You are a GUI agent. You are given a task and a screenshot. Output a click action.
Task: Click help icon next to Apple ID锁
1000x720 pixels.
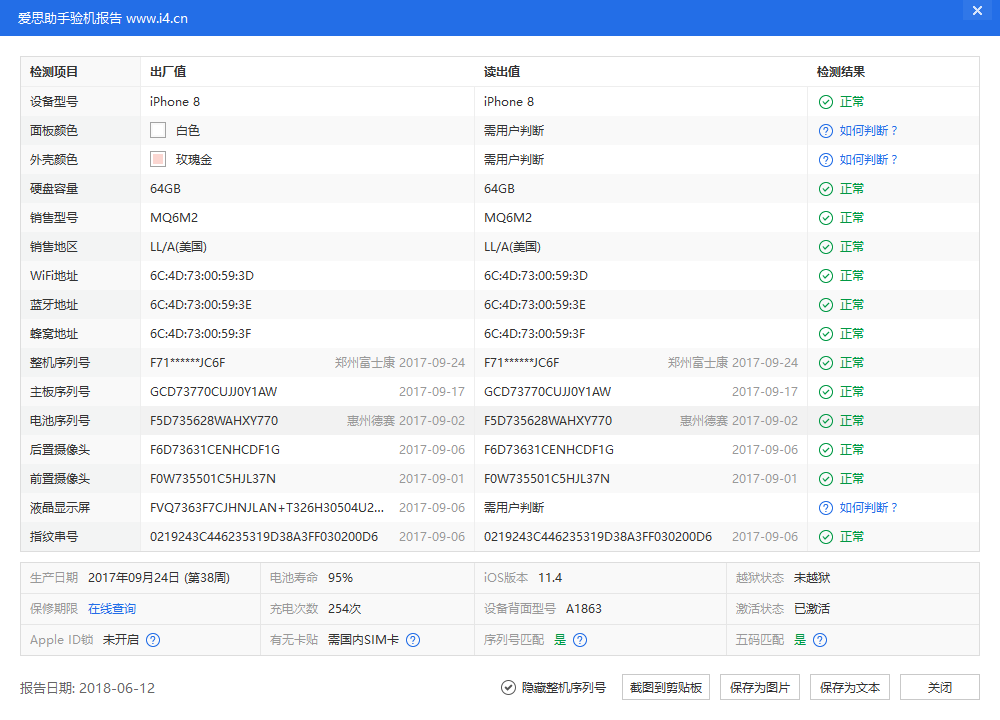coord(153,640)
